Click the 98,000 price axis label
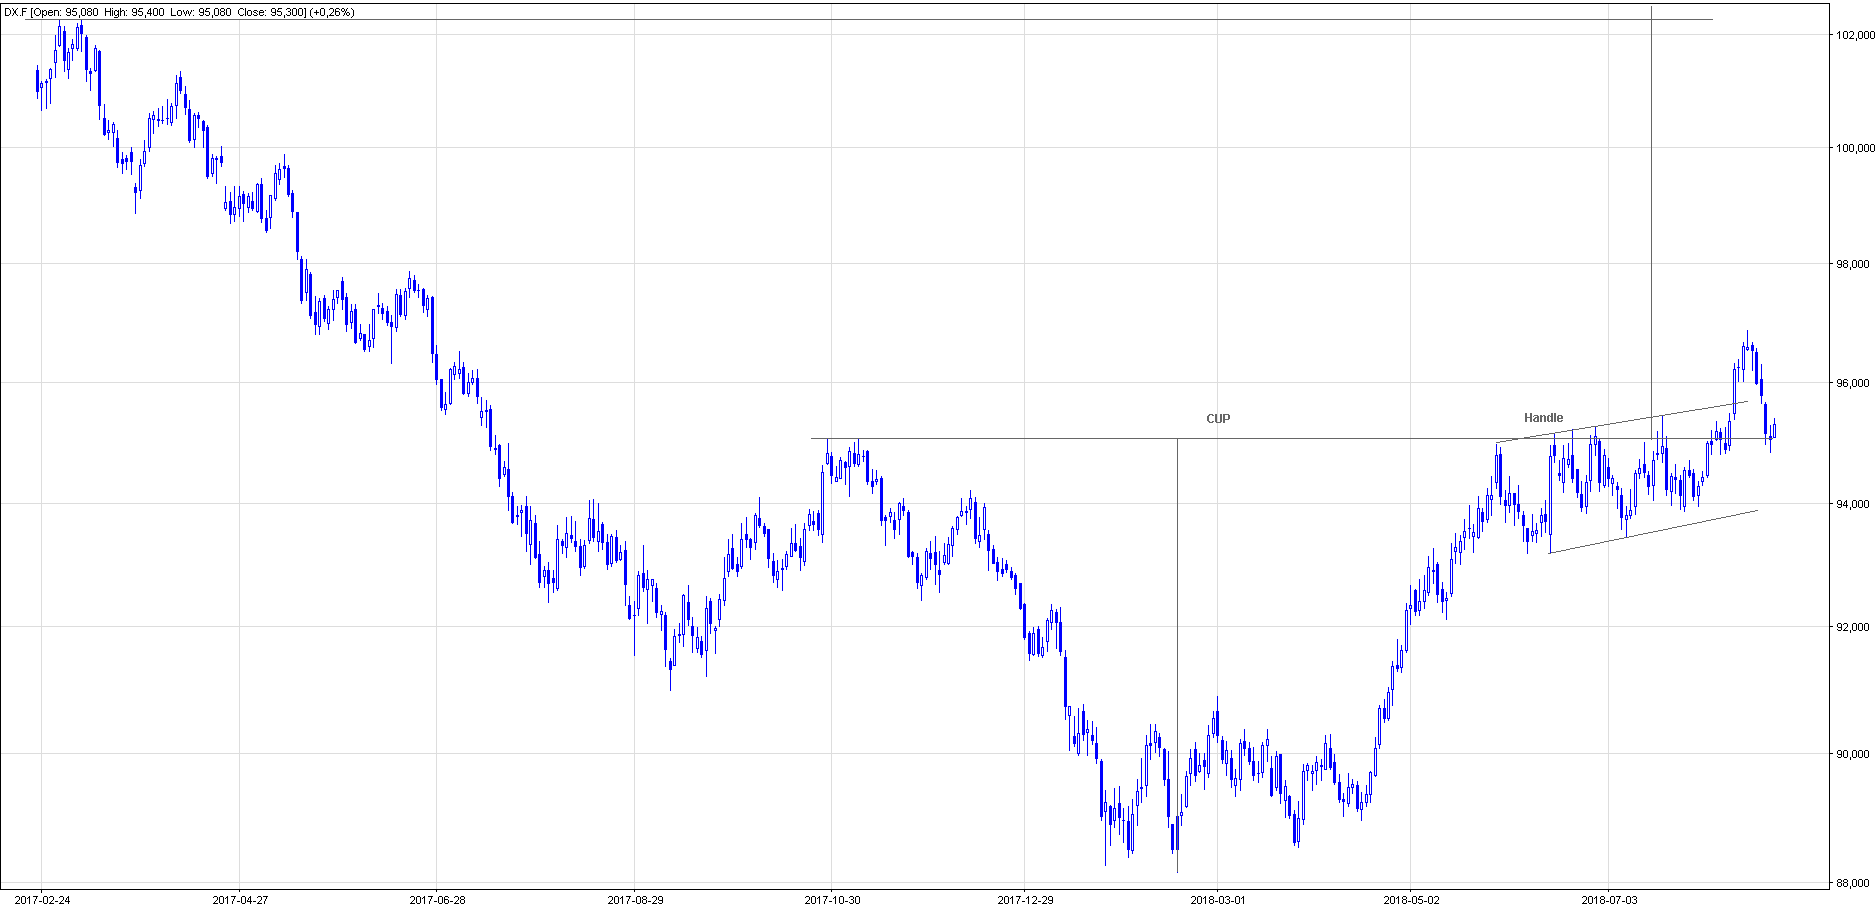1875x909 pixels. [1853, 264]
